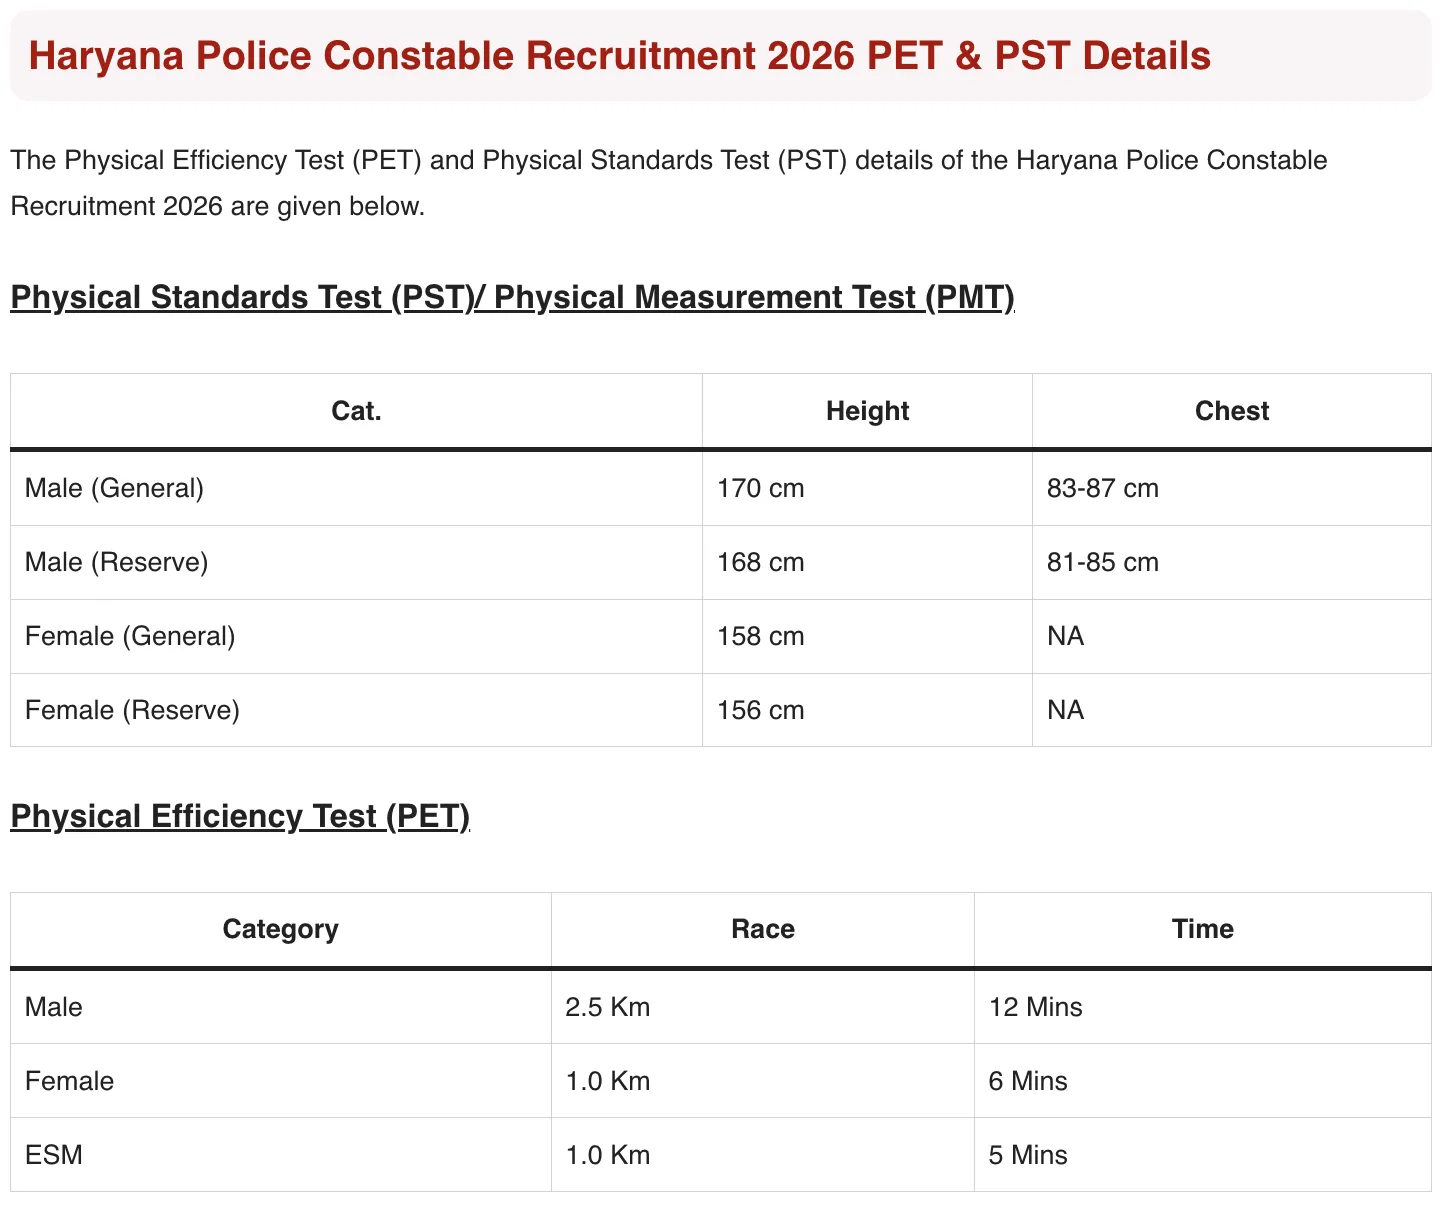This screenshot has height=1206, width=1448.
Task: Click the 170 cm height cell
Action: point(760,488)
